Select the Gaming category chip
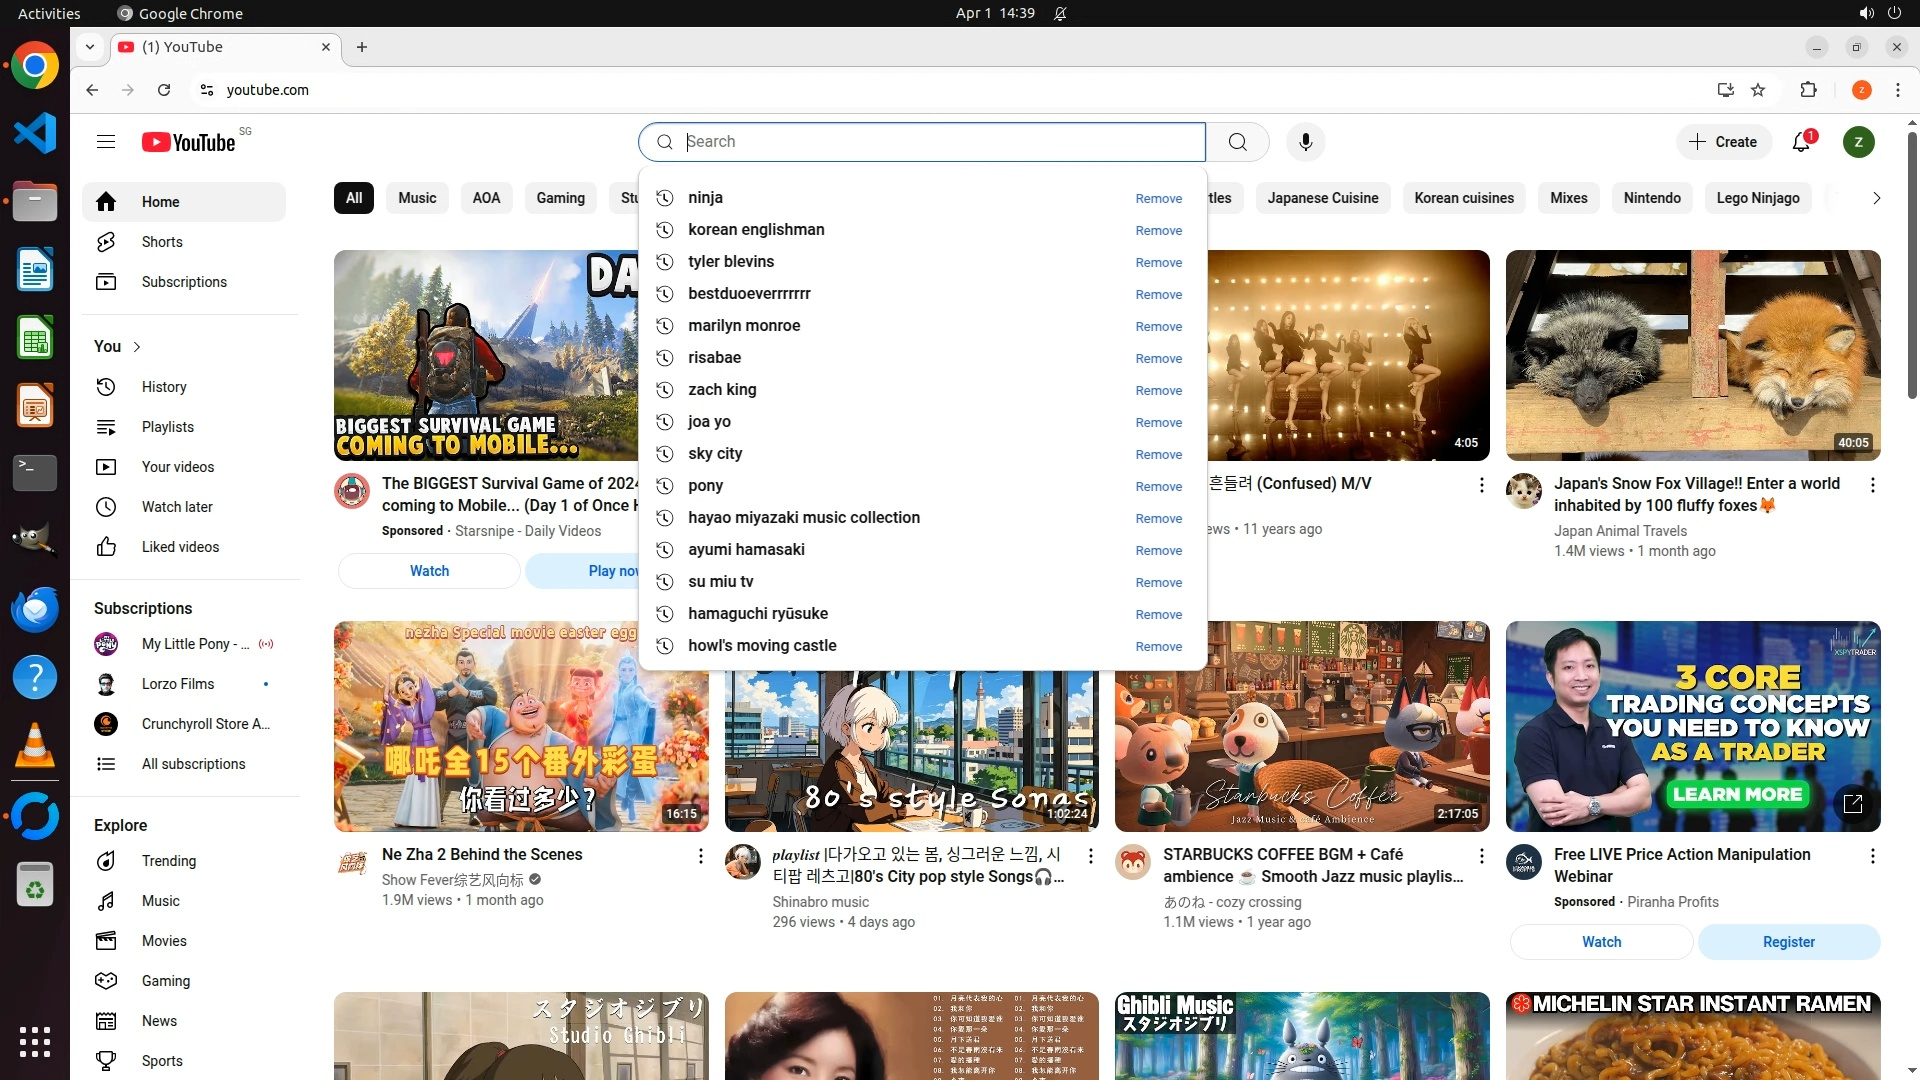 (560, 198)
